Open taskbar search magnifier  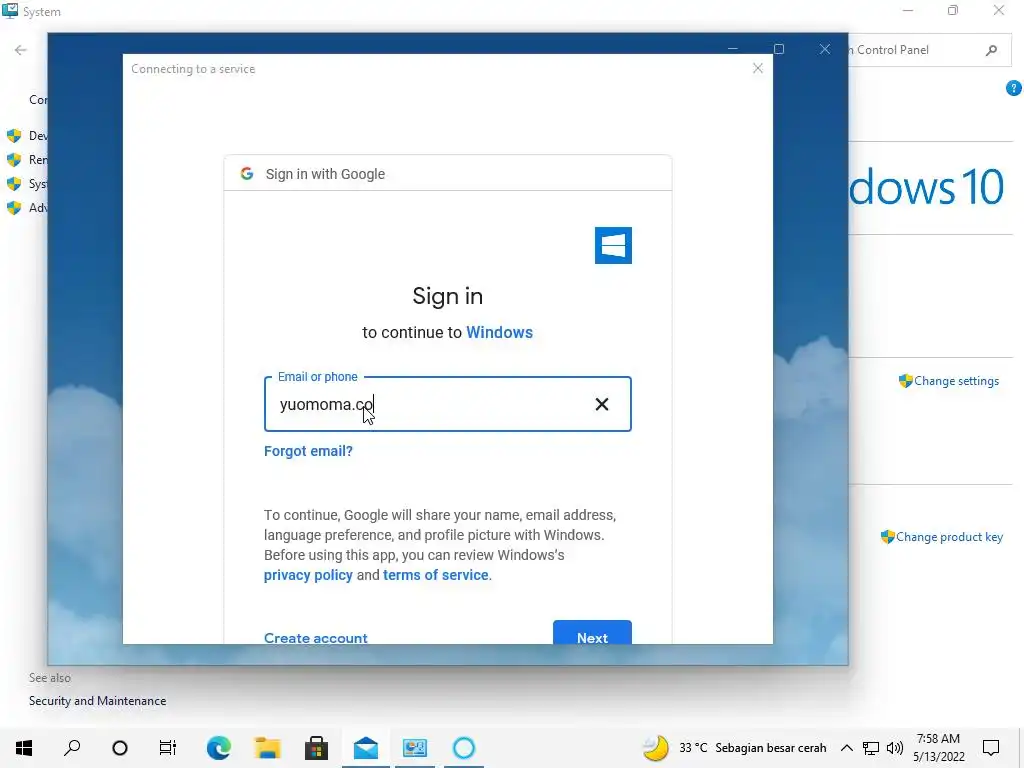(72, 748)
